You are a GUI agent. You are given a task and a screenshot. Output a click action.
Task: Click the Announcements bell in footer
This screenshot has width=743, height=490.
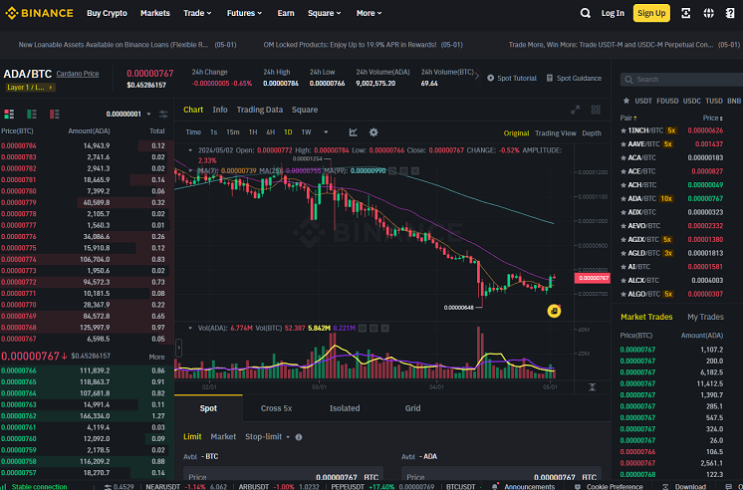pos(495,486)
